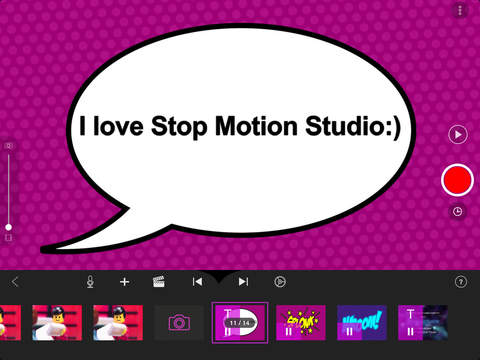The width and height of the screenshot is (480, 360).
Task: Jump to the first frame
Action: point(197,282)
